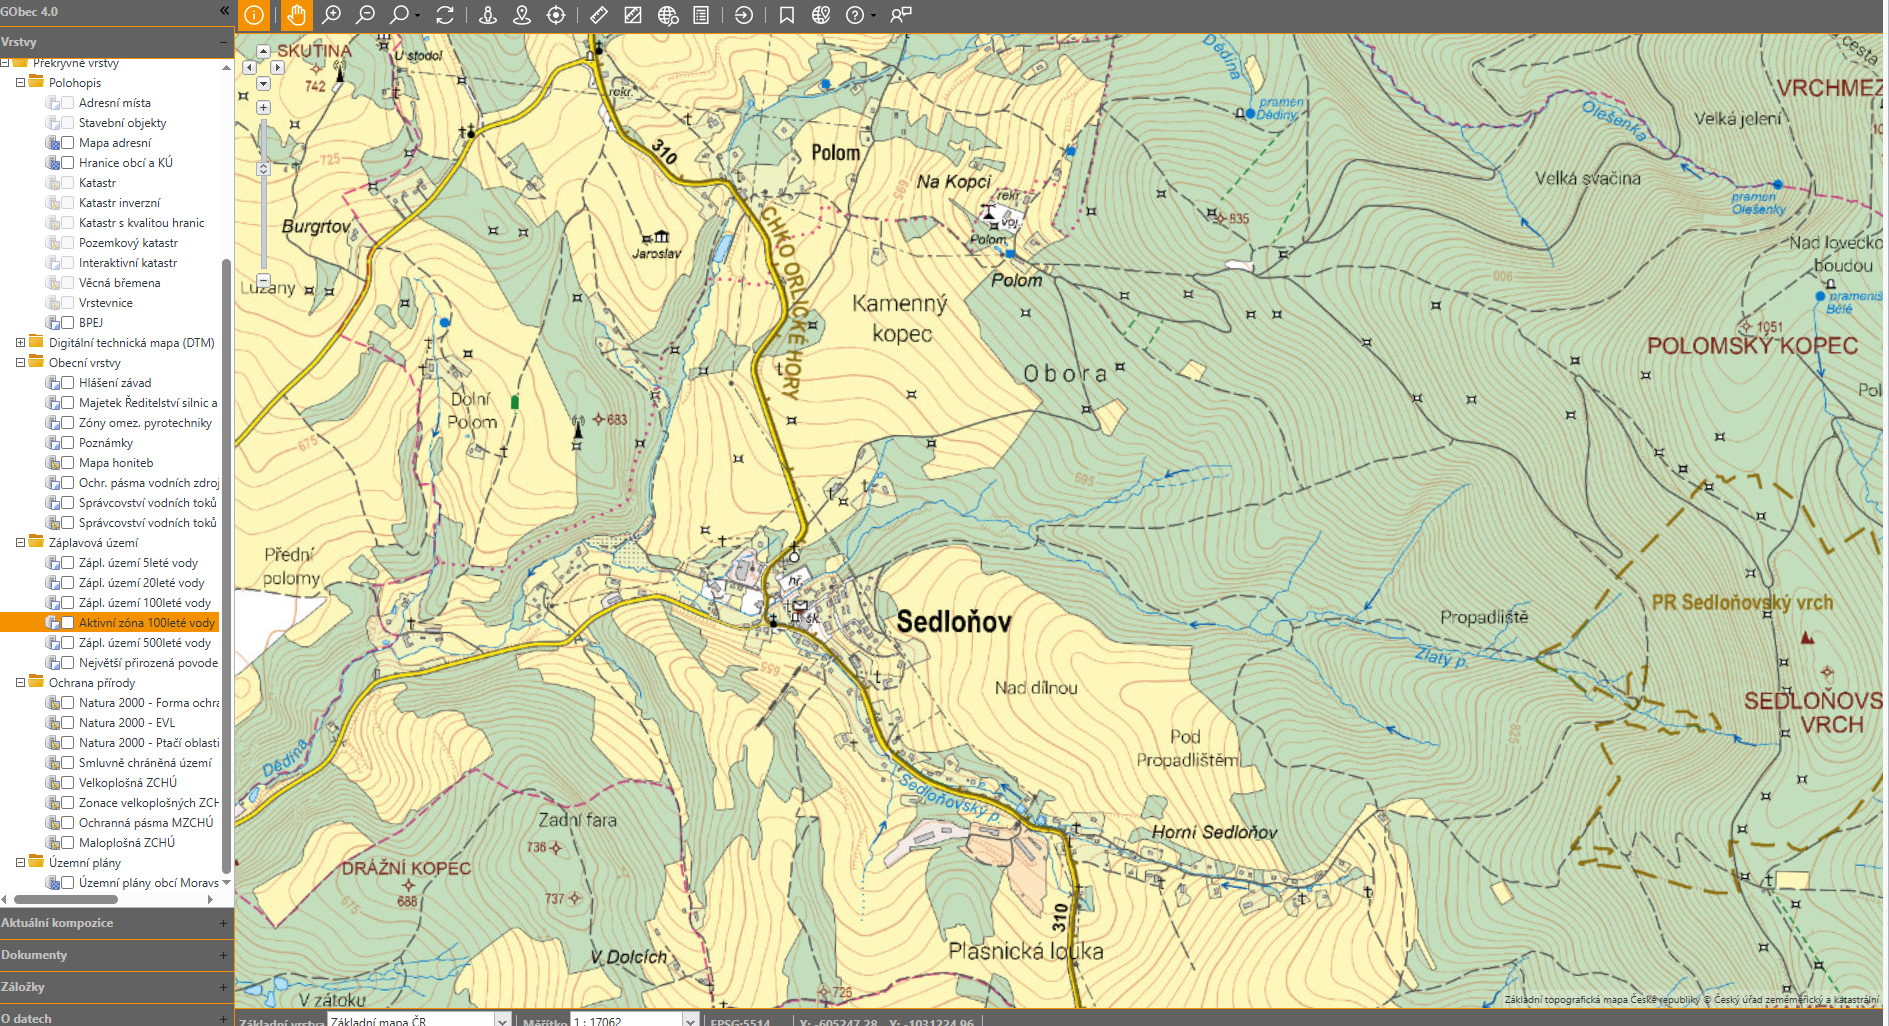Check the Natura 2000 - EVL layer
Image resolution: width=1889 pixels, height=1026 pixels.
67,723
